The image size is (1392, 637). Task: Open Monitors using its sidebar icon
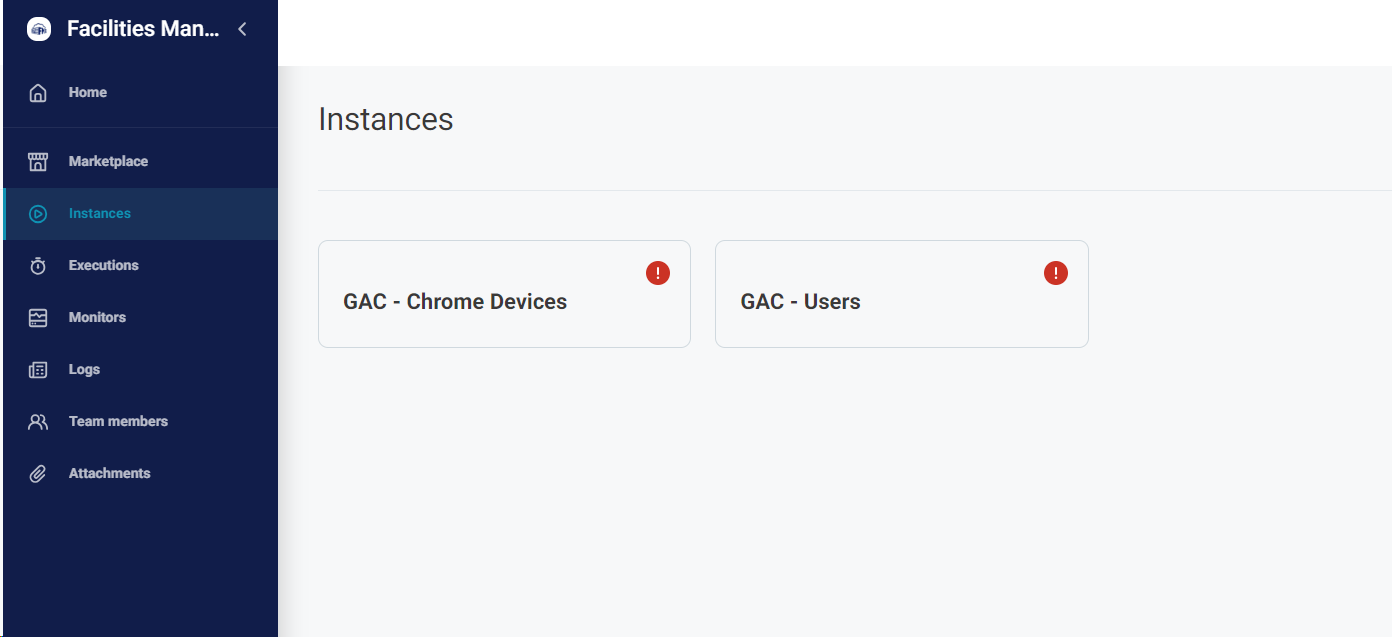point(37,317)
